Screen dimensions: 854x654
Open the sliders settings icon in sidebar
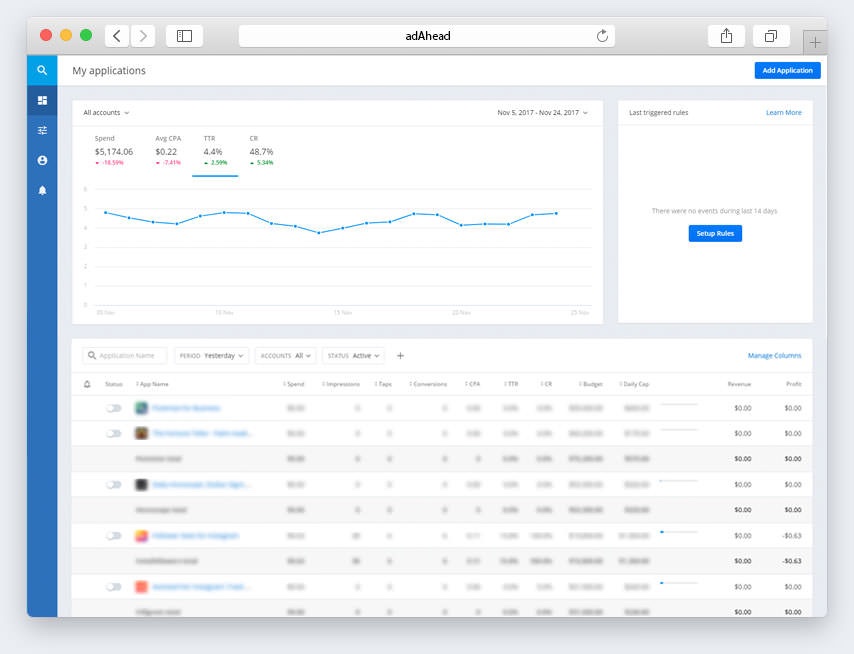pyautogui.click(x=42, y=130)
